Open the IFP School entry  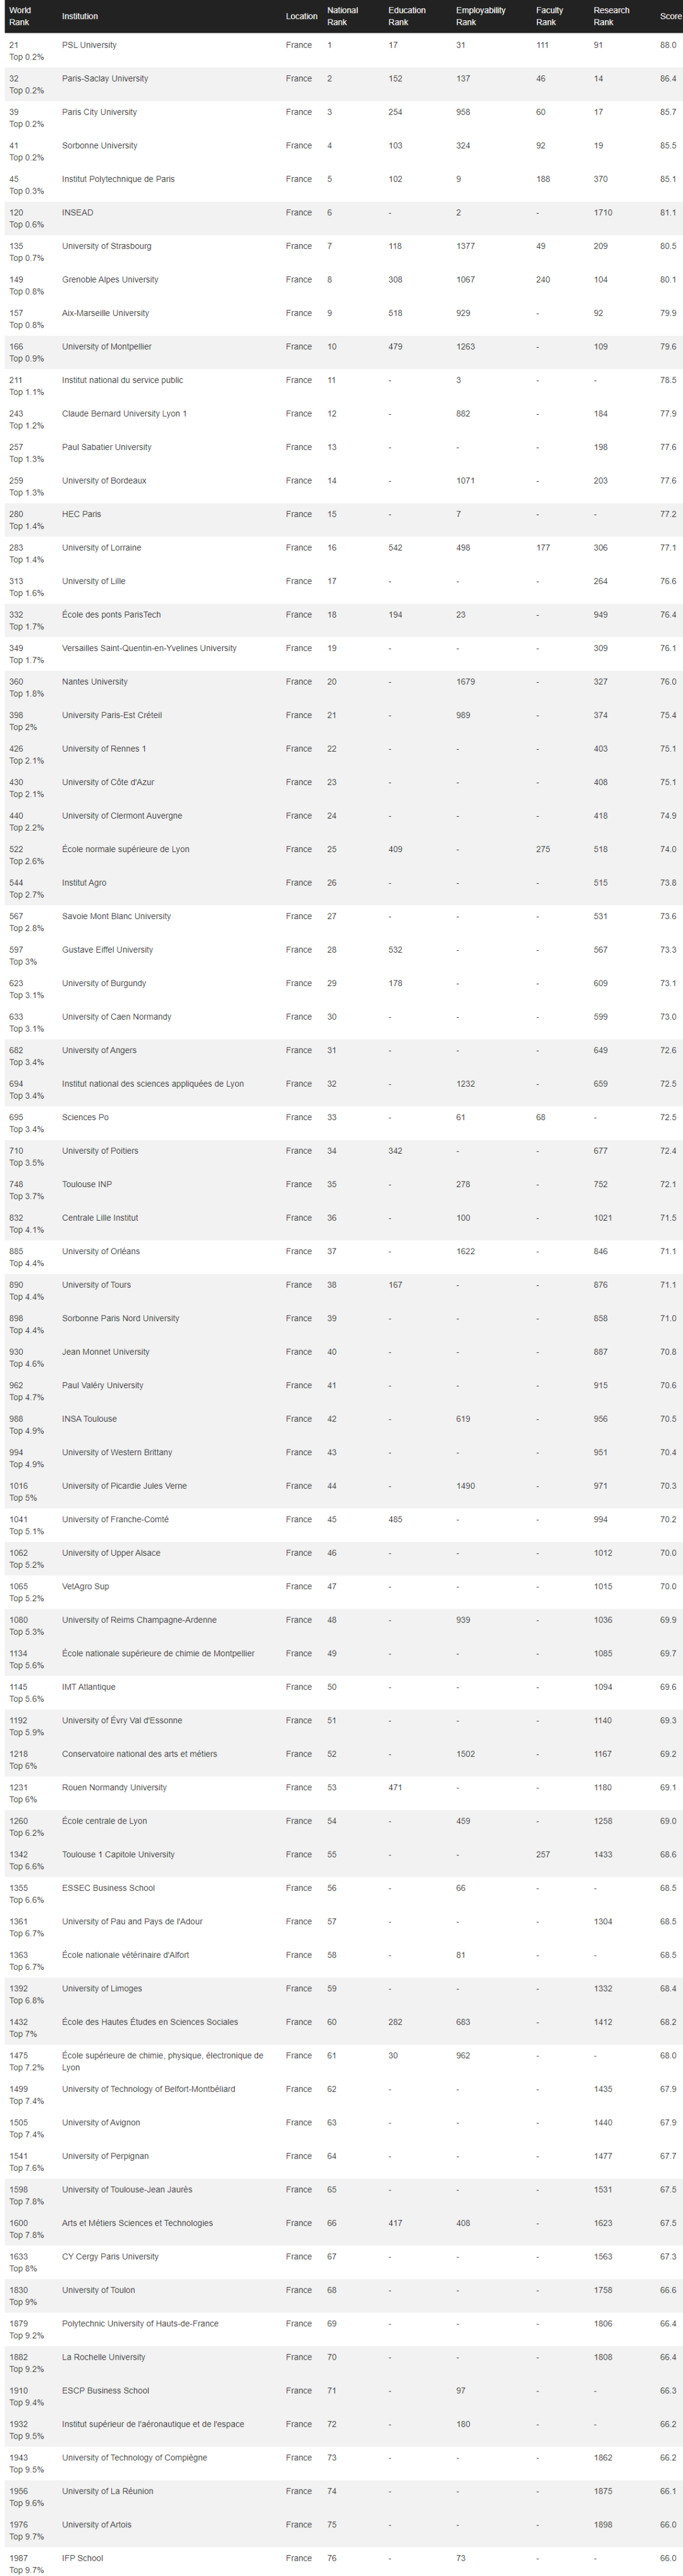click(x=82, y=2558)
